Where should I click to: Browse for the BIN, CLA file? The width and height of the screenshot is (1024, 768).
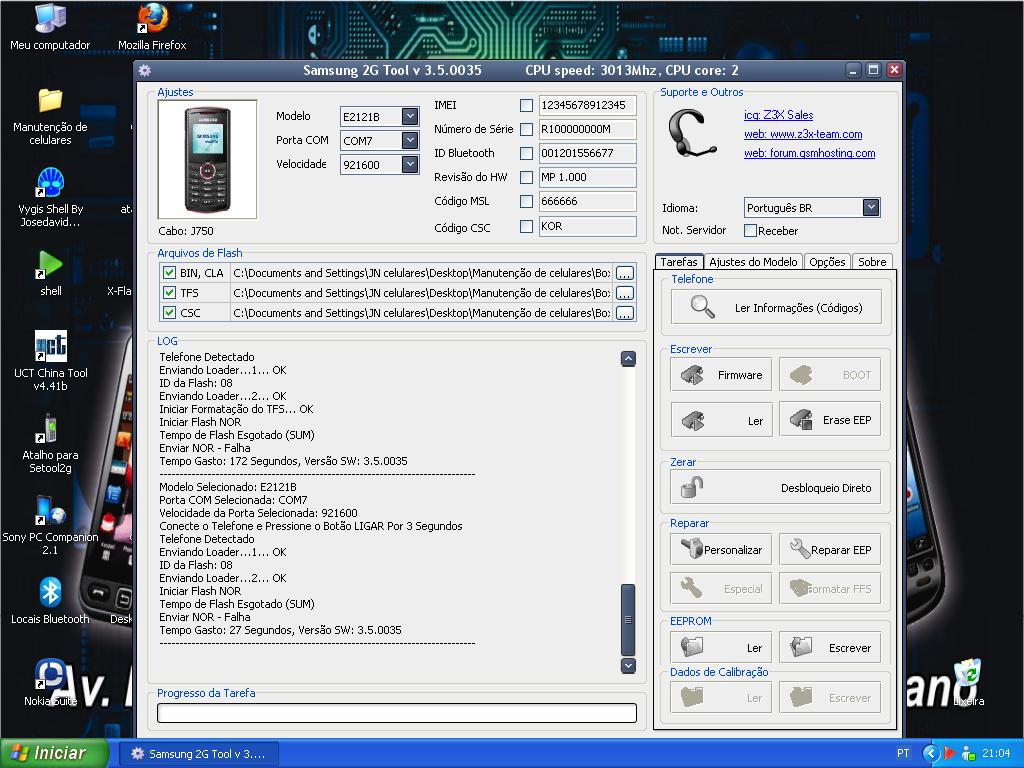(624, 274)
